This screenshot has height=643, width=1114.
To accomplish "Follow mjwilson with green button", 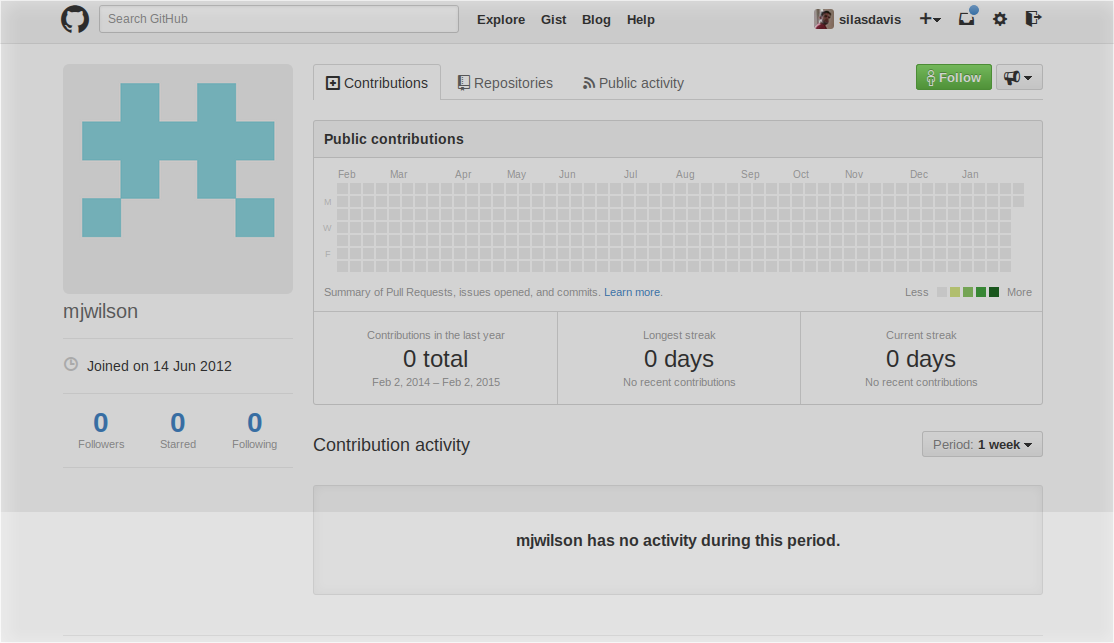I will click(x=953, y=77).
